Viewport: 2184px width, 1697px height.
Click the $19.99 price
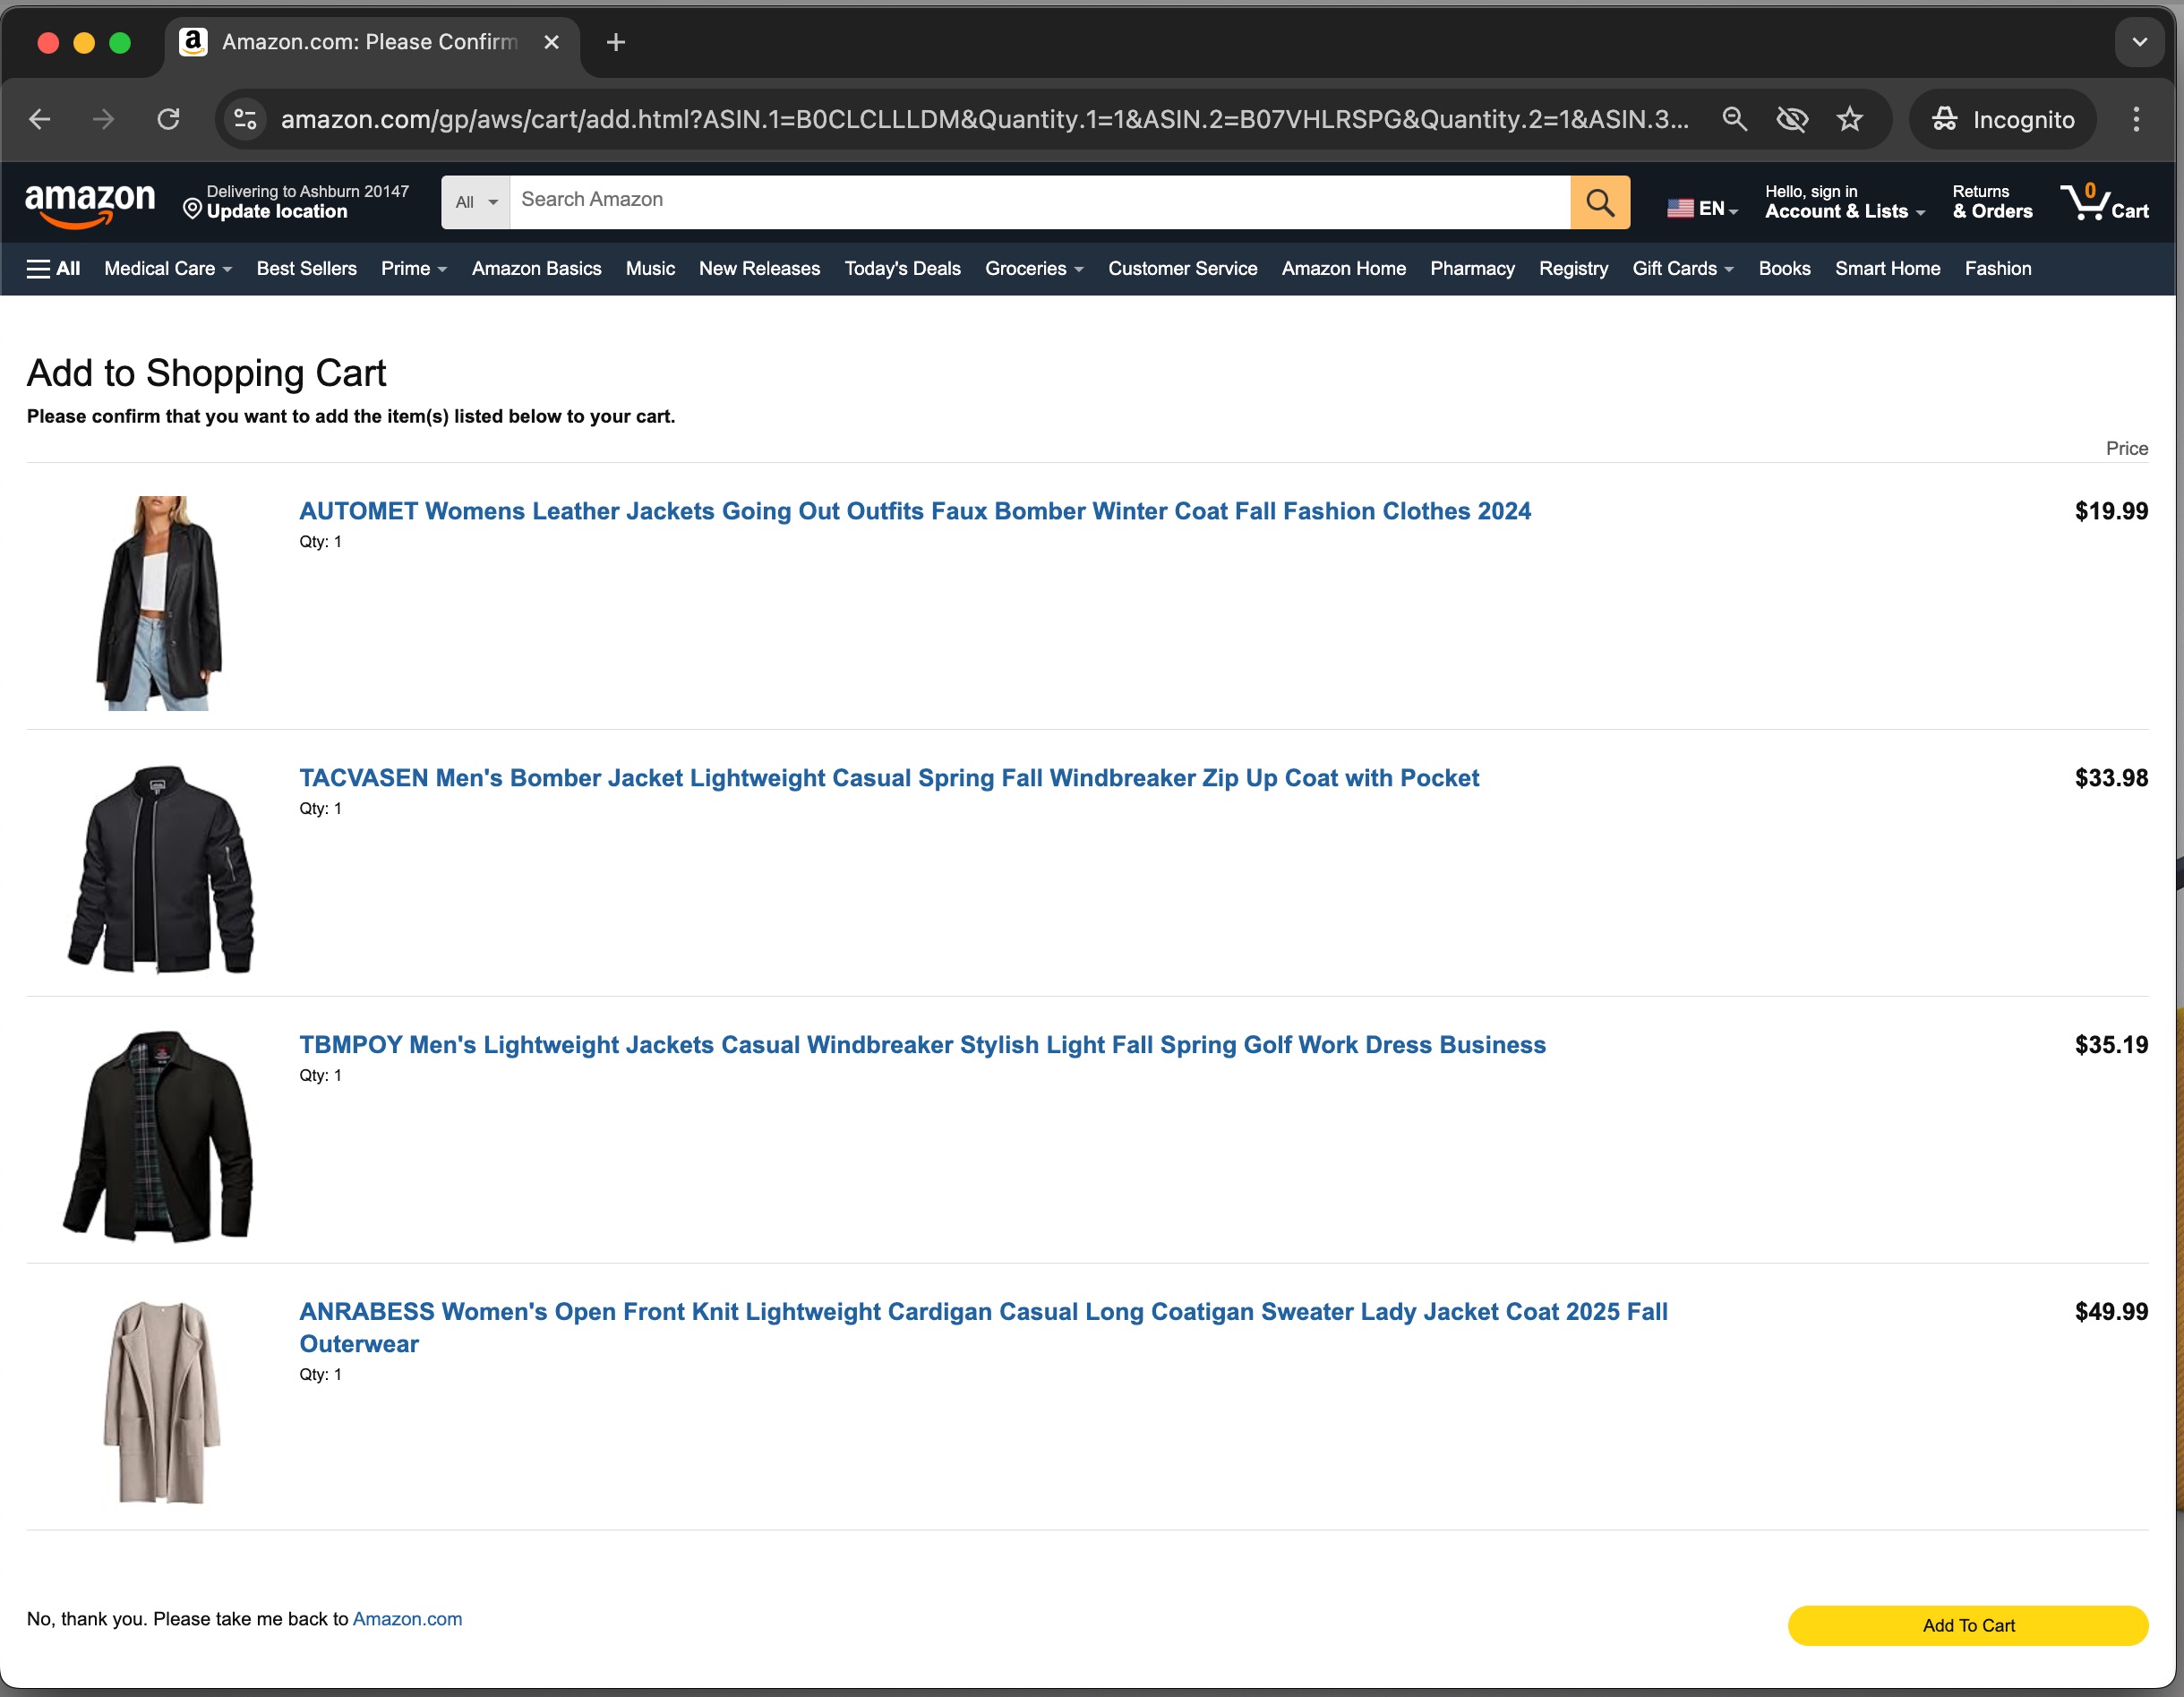point(2111,511)
